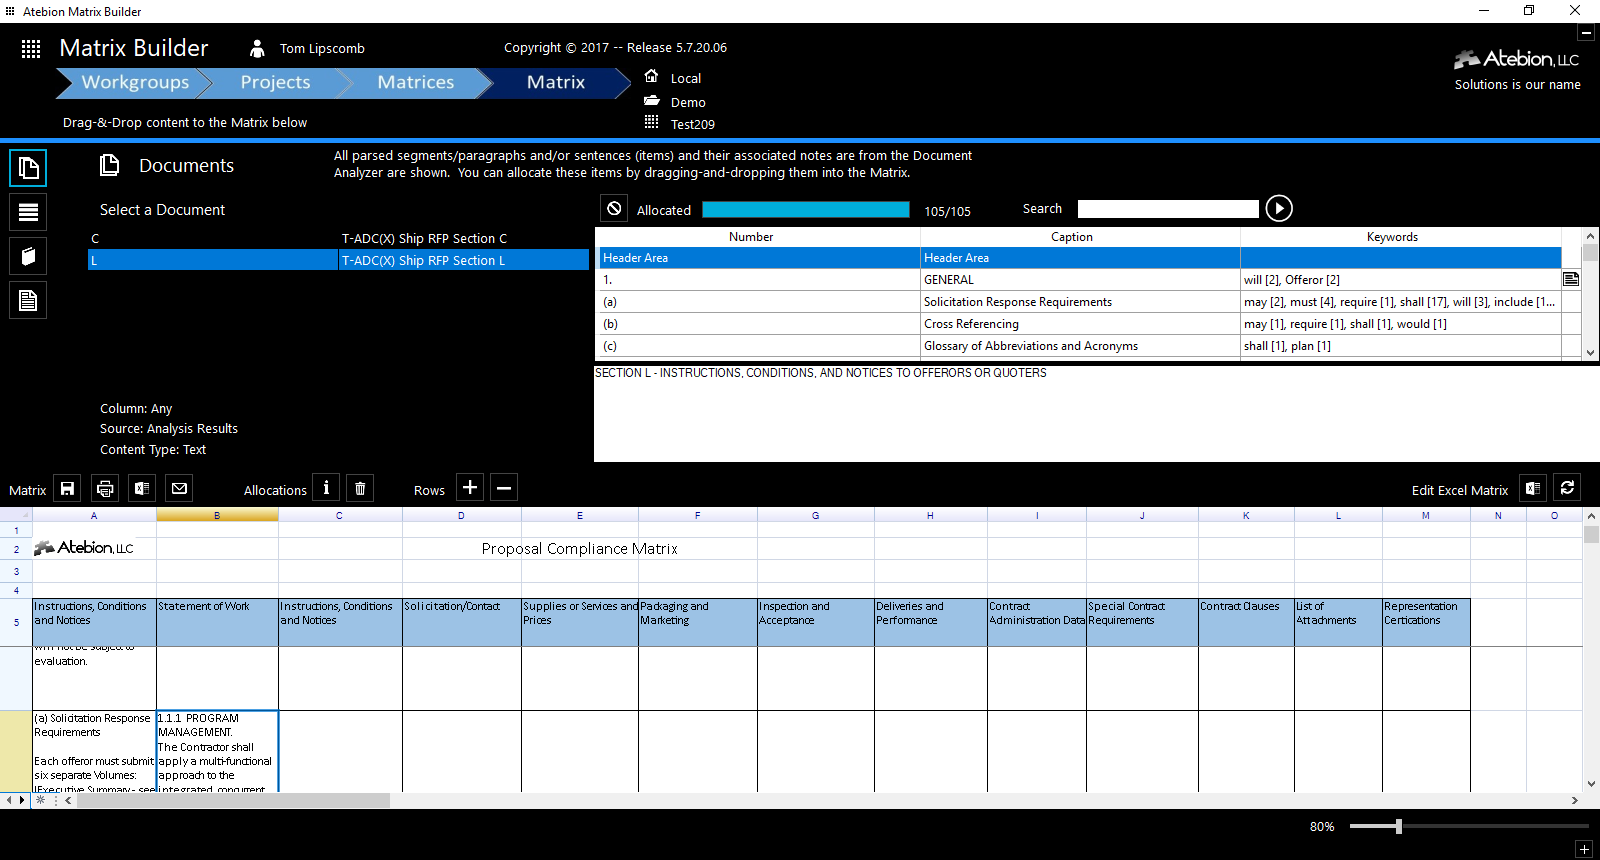Select spreadsheet column B header
Viewport: 1600px width, 860px height.
tap(217, 515)
